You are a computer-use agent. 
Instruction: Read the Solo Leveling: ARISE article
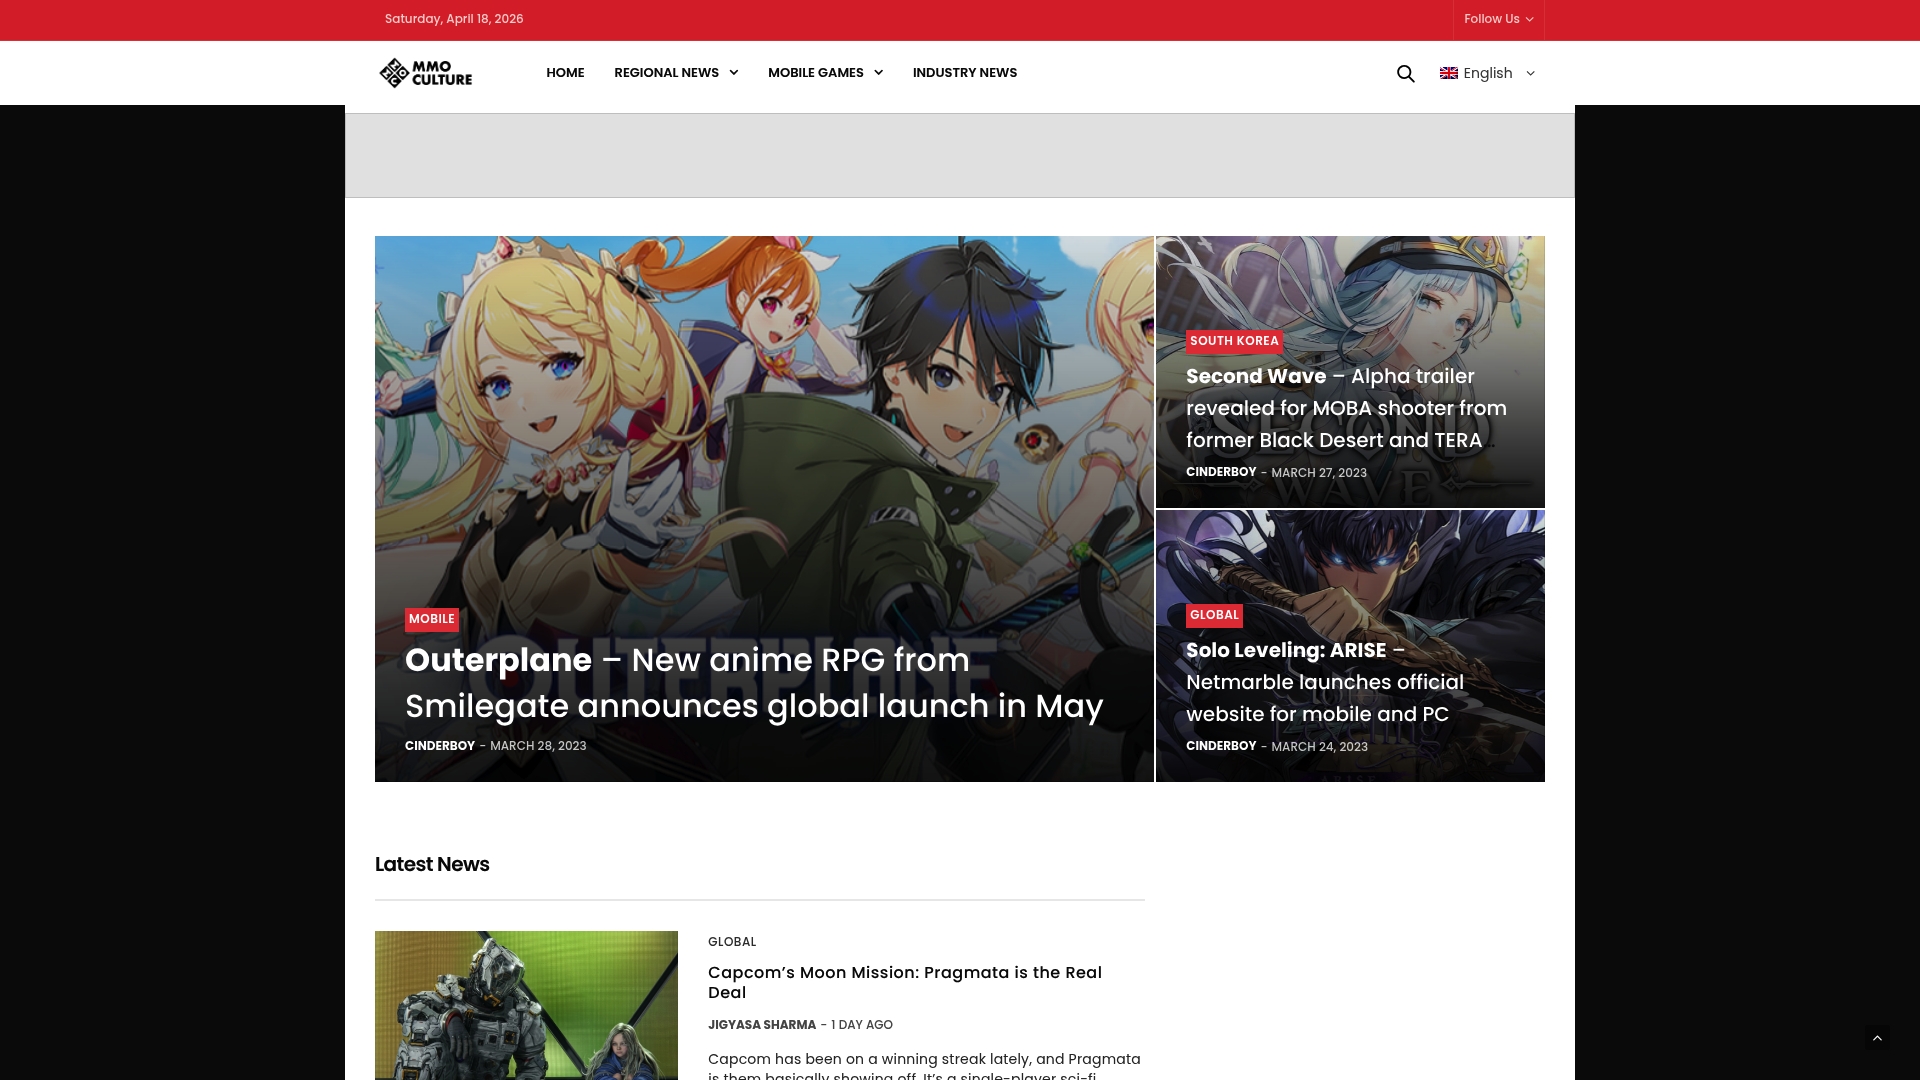(1324, 682)
